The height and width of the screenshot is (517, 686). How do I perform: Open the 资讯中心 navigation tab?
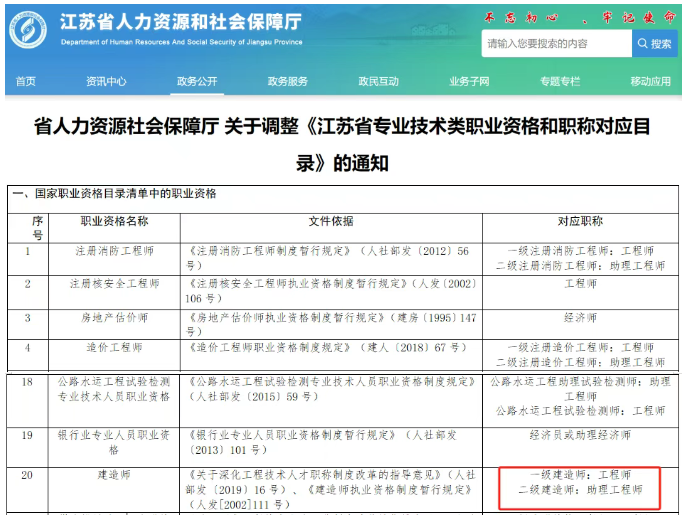pos(106,81)
